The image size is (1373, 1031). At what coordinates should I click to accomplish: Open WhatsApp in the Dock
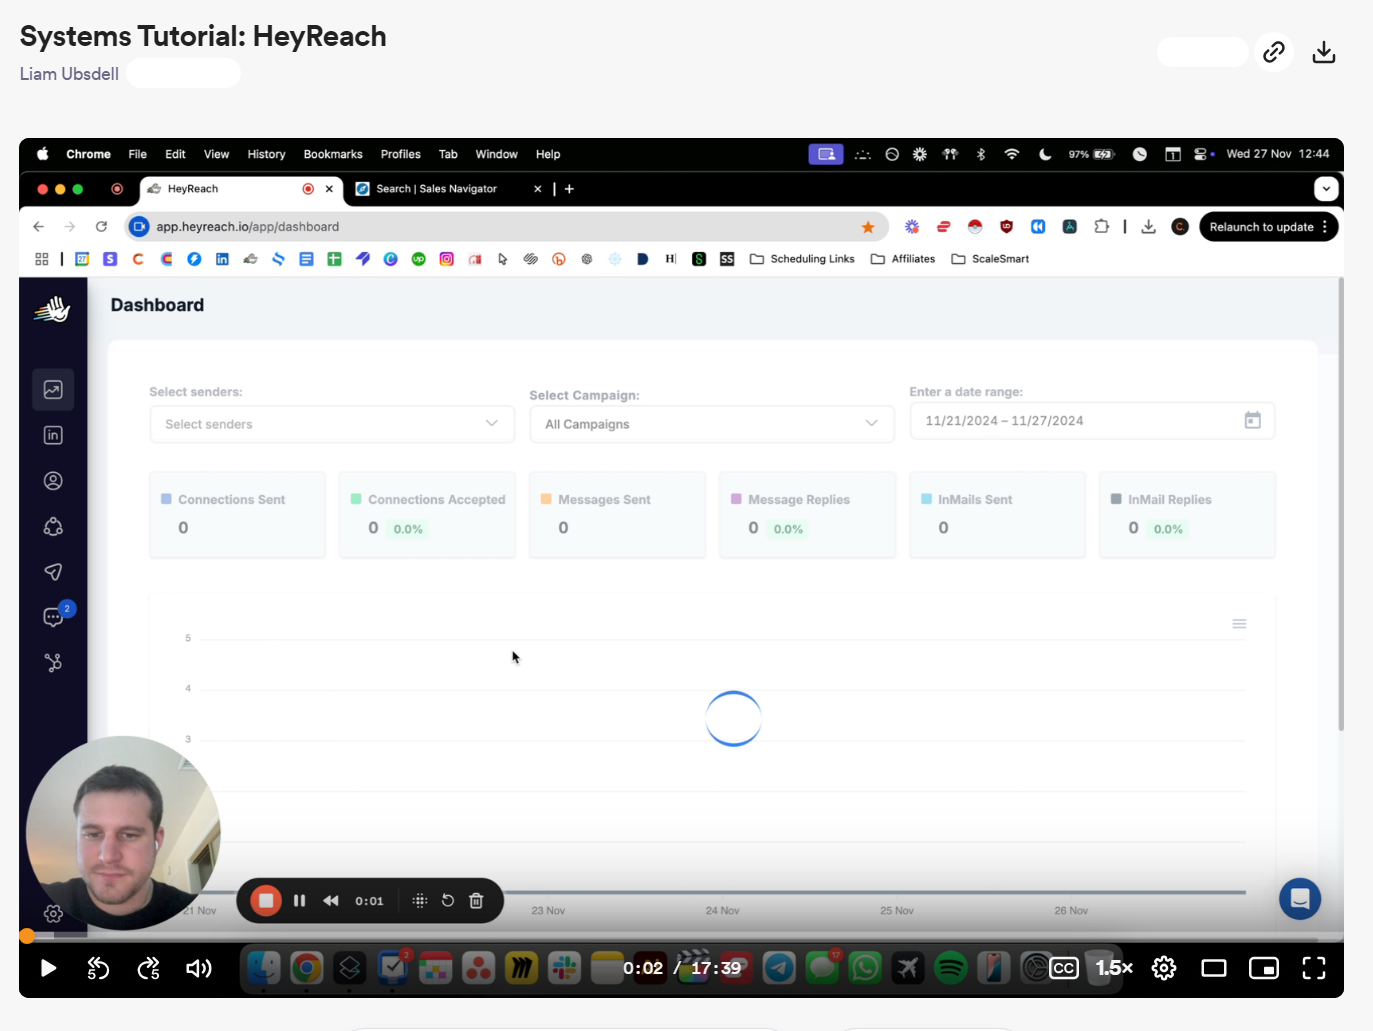(x=865, y=968)
